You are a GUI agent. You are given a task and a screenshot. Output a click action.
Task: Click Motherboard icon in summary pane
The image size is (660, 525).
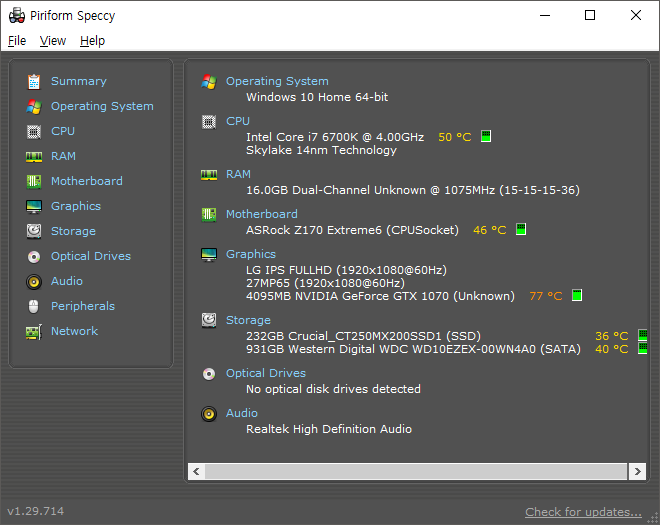209,214
